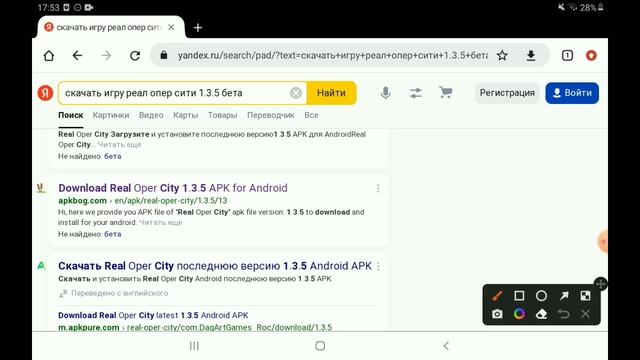
Task: Open 'Download Real Oper City 1.3.5 APK' result
Action: (x=173, y=188)
